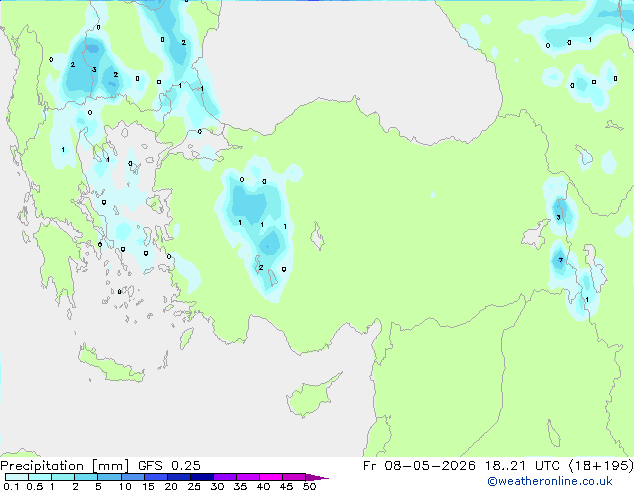The image size is (634, 490).
Task: Select the 35–40 mm legend swatch
Action: tap(248, 477)
